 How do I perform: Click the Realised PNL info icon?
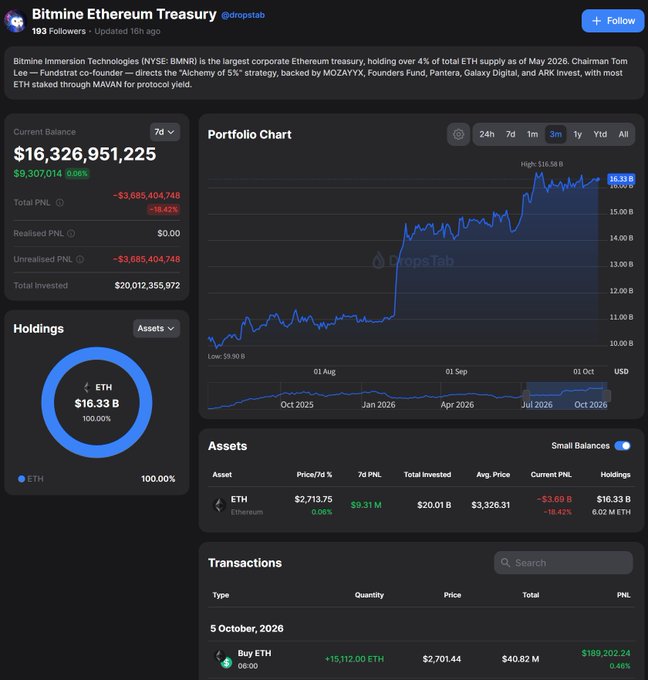pos(71,233)
